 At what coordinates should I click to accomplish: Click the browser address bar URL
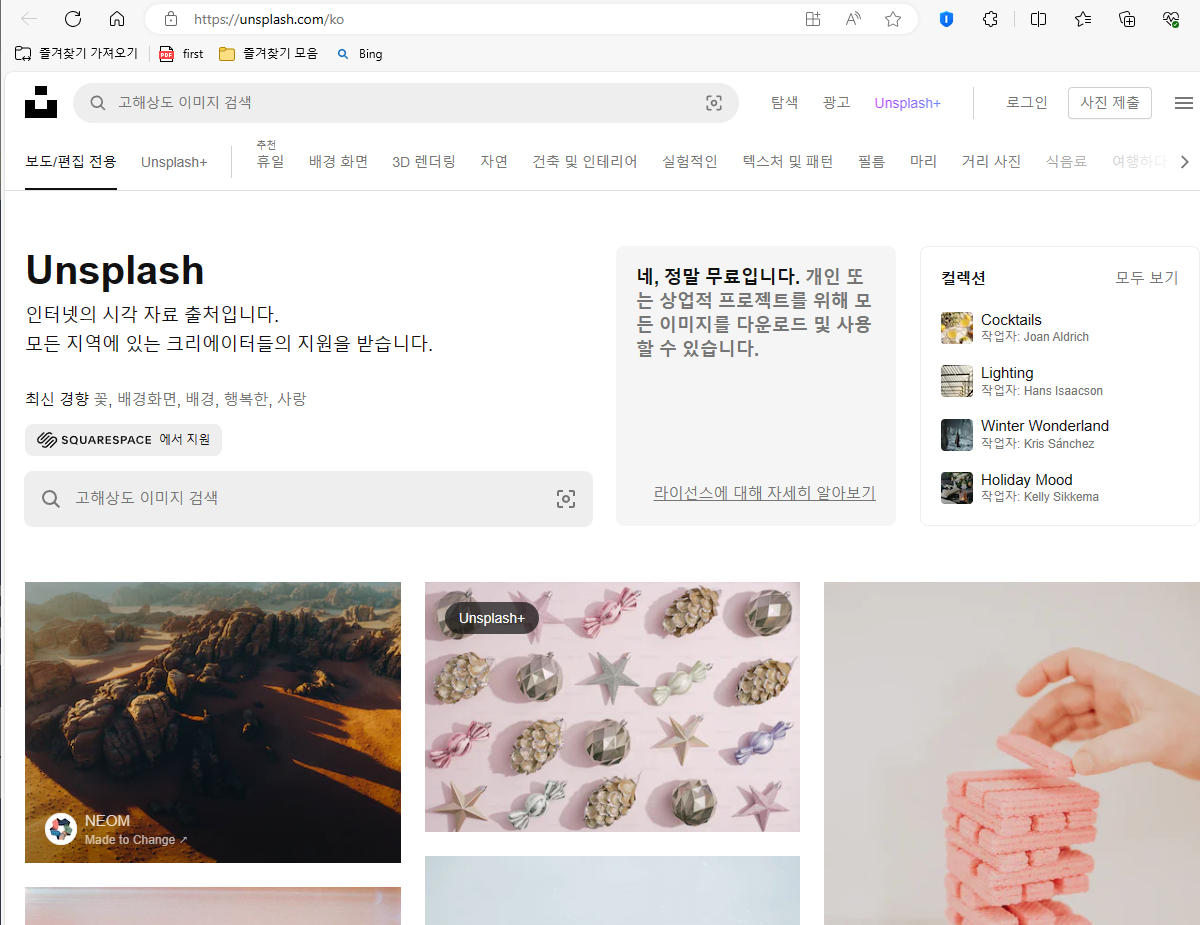(269, 19)
